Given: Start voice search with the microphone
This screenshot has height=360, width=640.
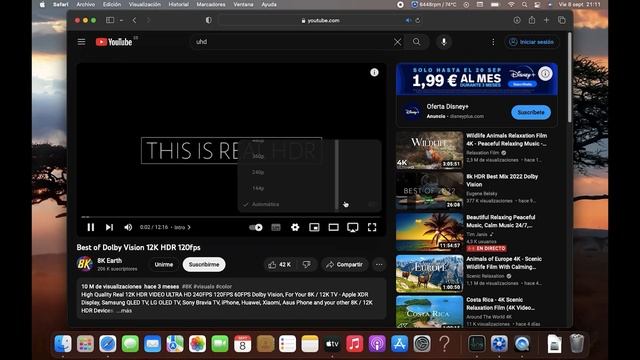Looking at the screenshot, I should coord(444,42).
